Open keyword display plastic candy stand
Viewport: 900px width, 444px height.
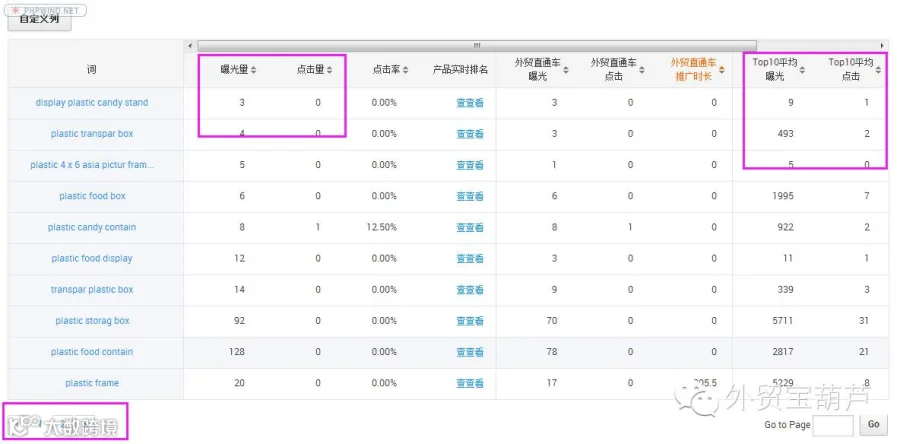pyautogui.click(x=92, y=103)
